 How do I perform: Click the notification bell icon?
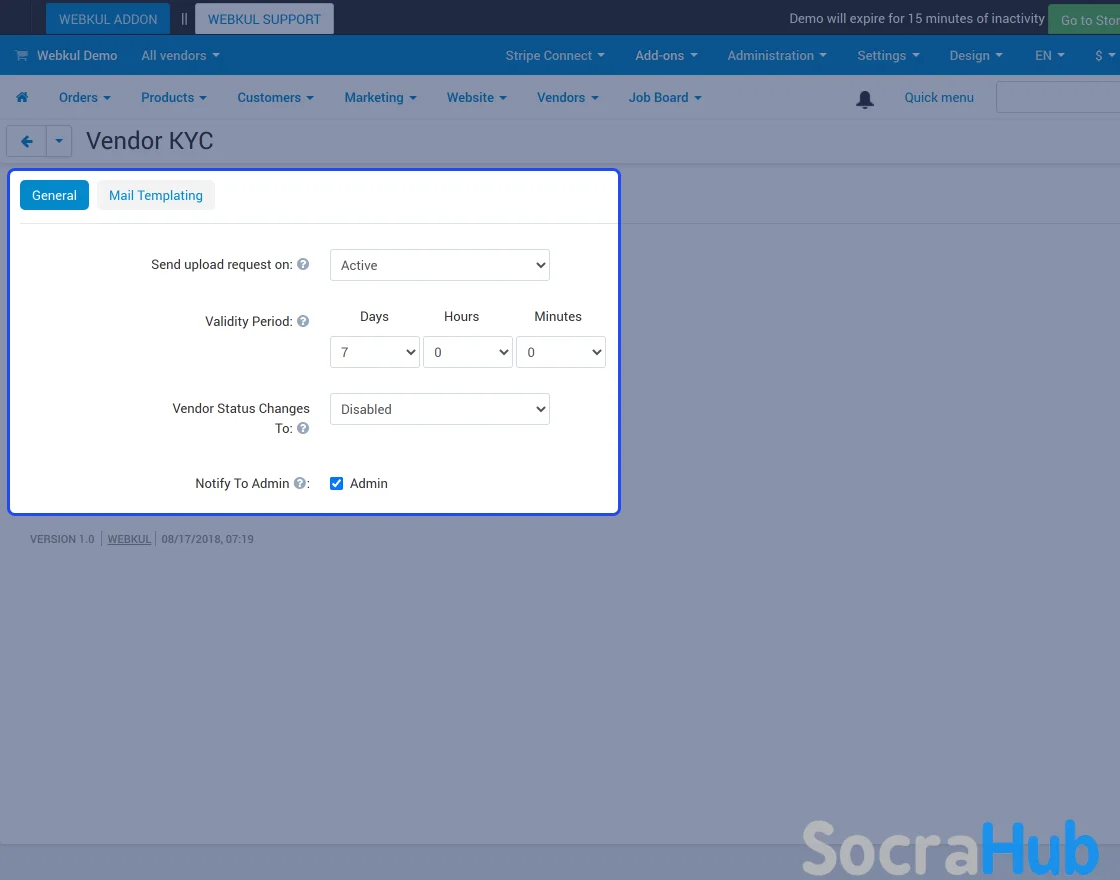[x=865, y=99]
